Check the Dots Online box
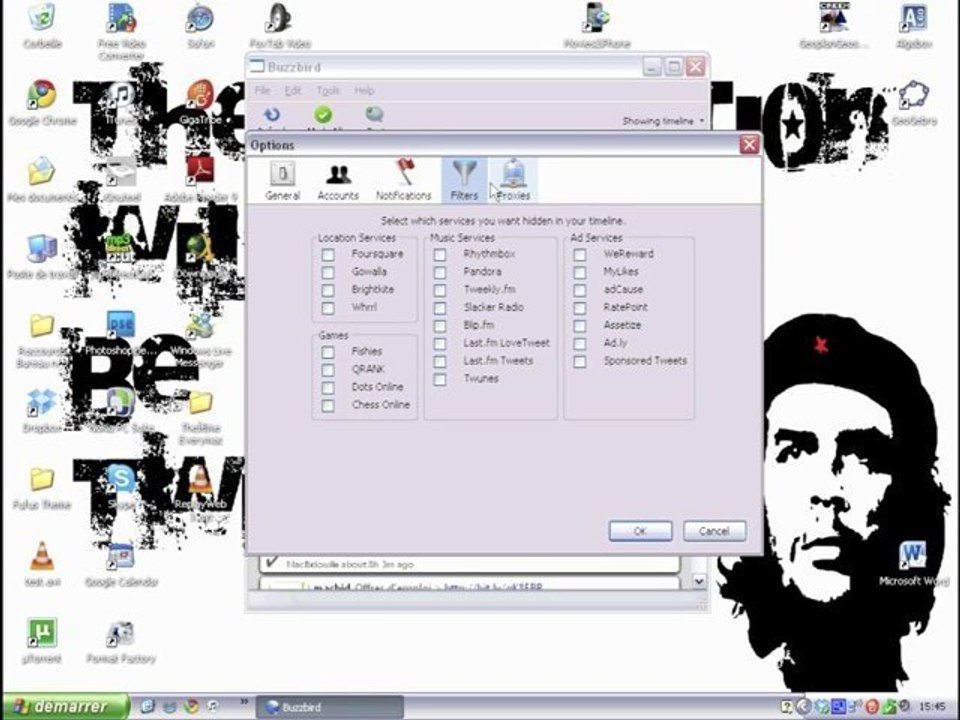This screenshot has width=960, height=720. point(328,388)
